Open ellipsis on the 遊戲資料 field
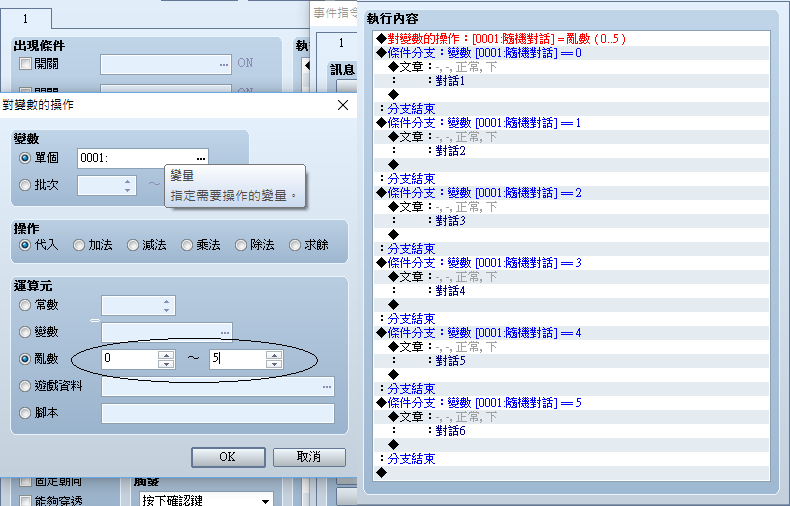This screenshot has height=506, width=790. [327, 387]
